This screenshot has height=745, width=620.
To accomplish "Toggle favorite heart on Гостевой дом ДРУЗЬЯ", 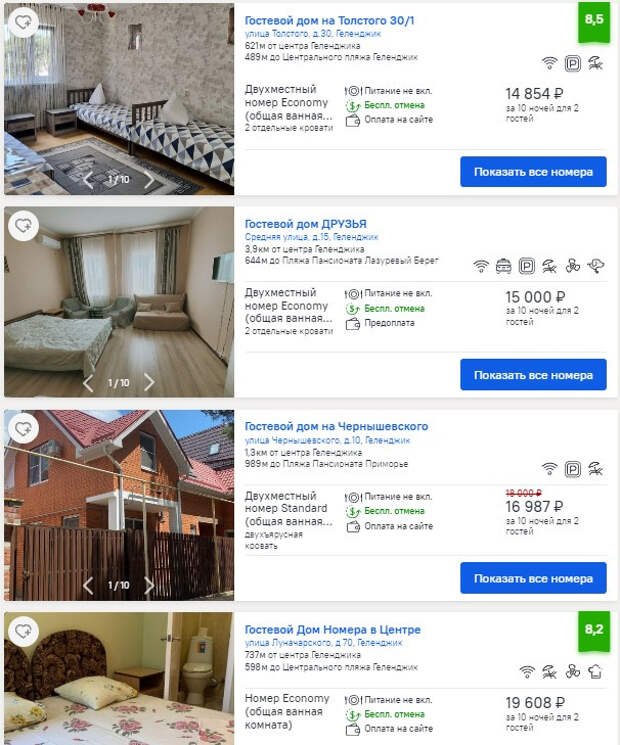I will [x=23, y=225].
